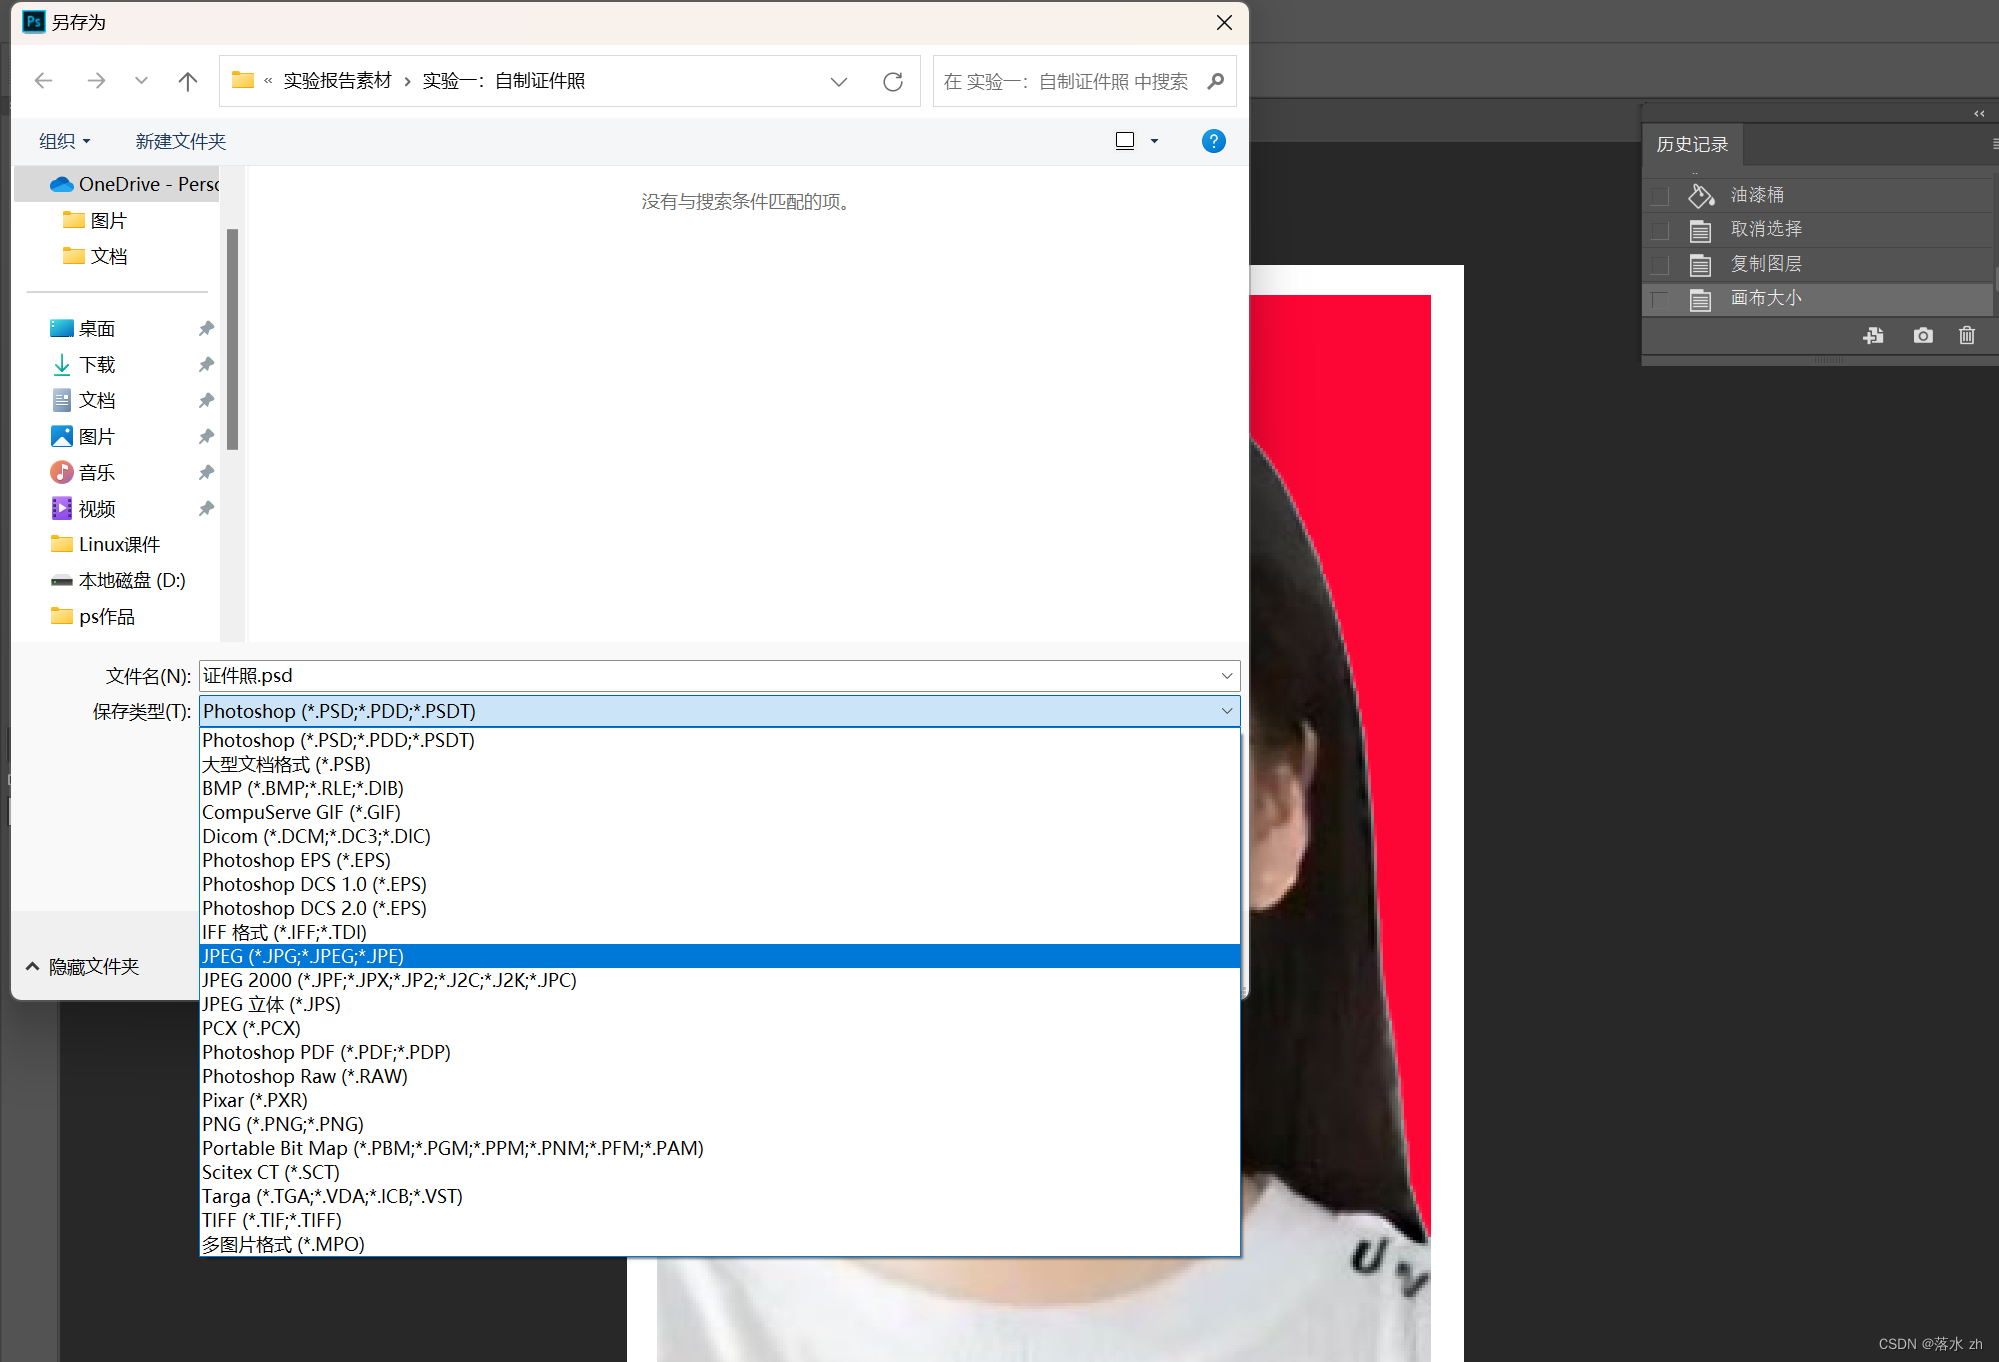Screen dimensions: 1999x1362
Task: Click the search magnifier icon
Action: (1215, 82)
